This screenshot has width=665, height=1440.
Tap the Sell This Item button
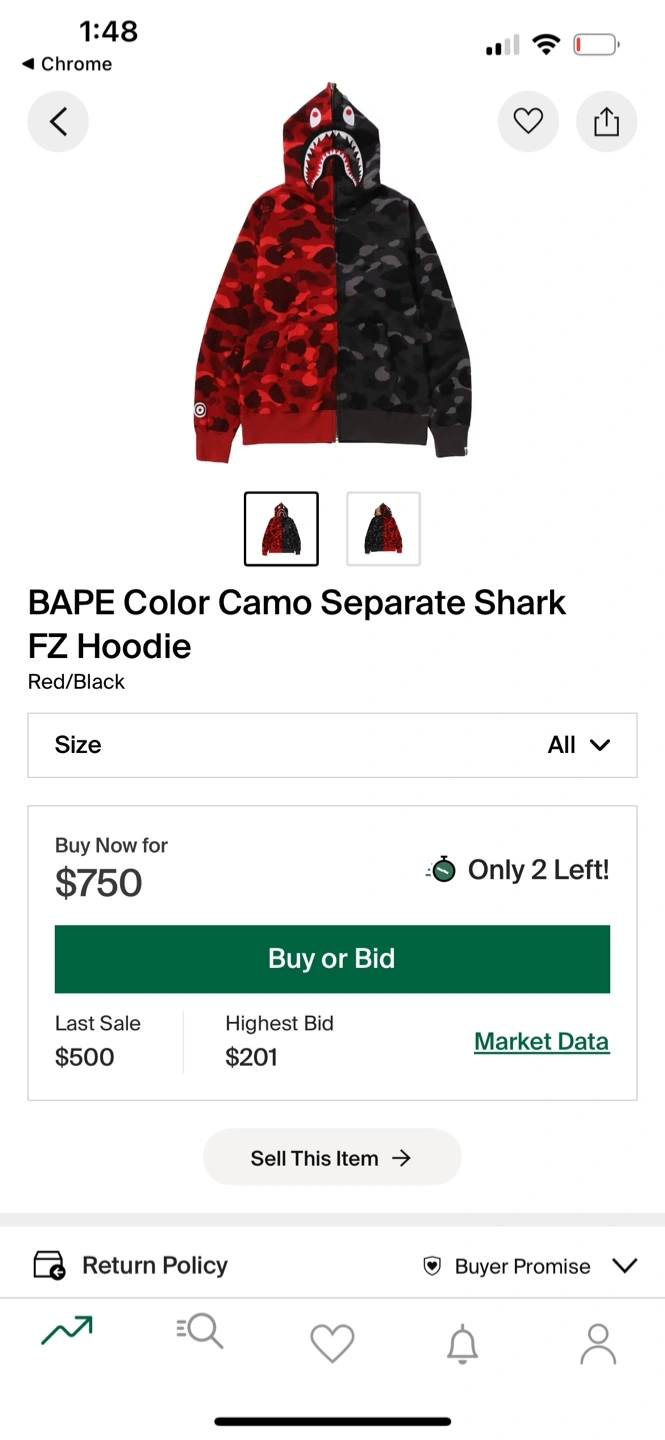pos(332,1158)
